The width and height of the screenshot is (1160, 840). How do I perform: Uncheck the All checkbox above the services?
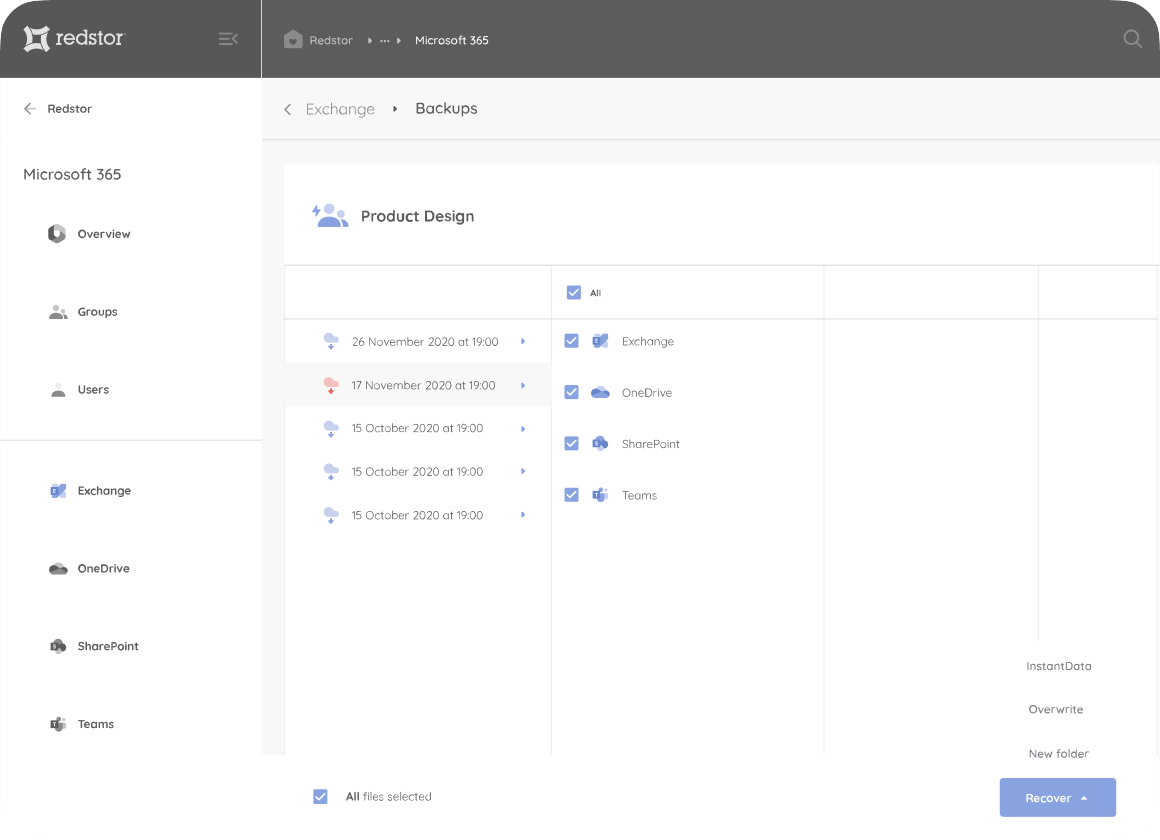[573, 292]
